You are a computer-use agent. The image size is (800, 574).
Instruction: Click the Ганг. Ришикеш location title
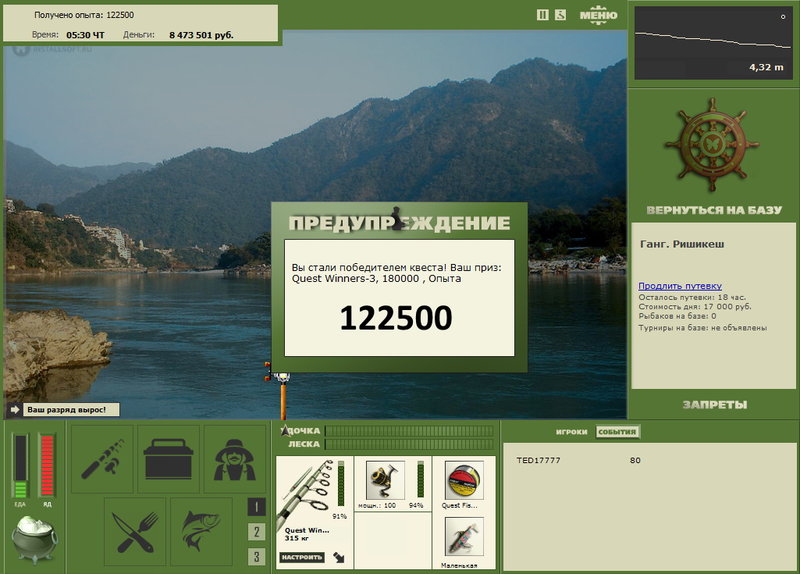[682, 244]
